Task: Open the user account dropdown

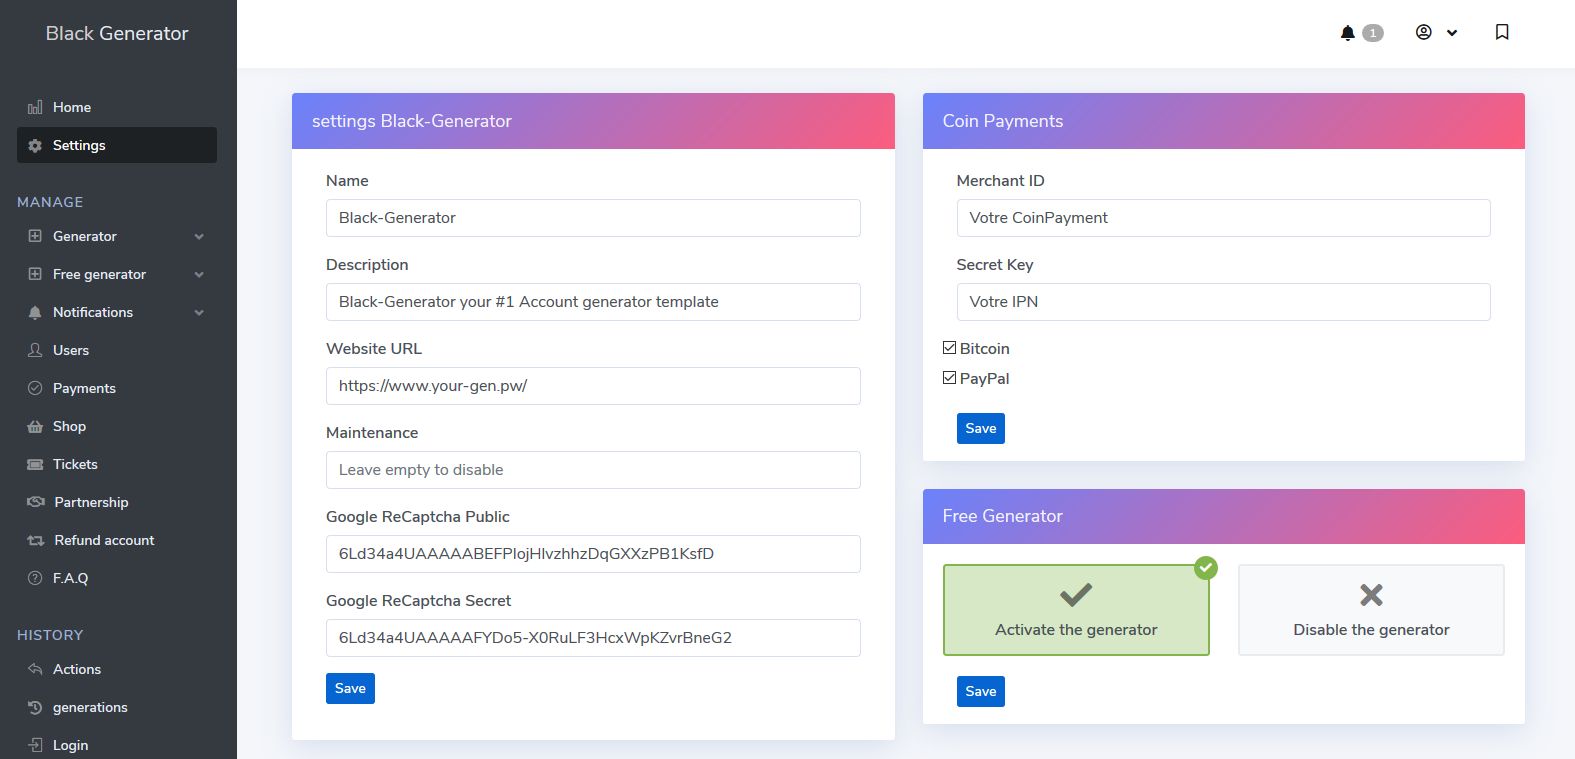Action: [x=1436, y=33]
